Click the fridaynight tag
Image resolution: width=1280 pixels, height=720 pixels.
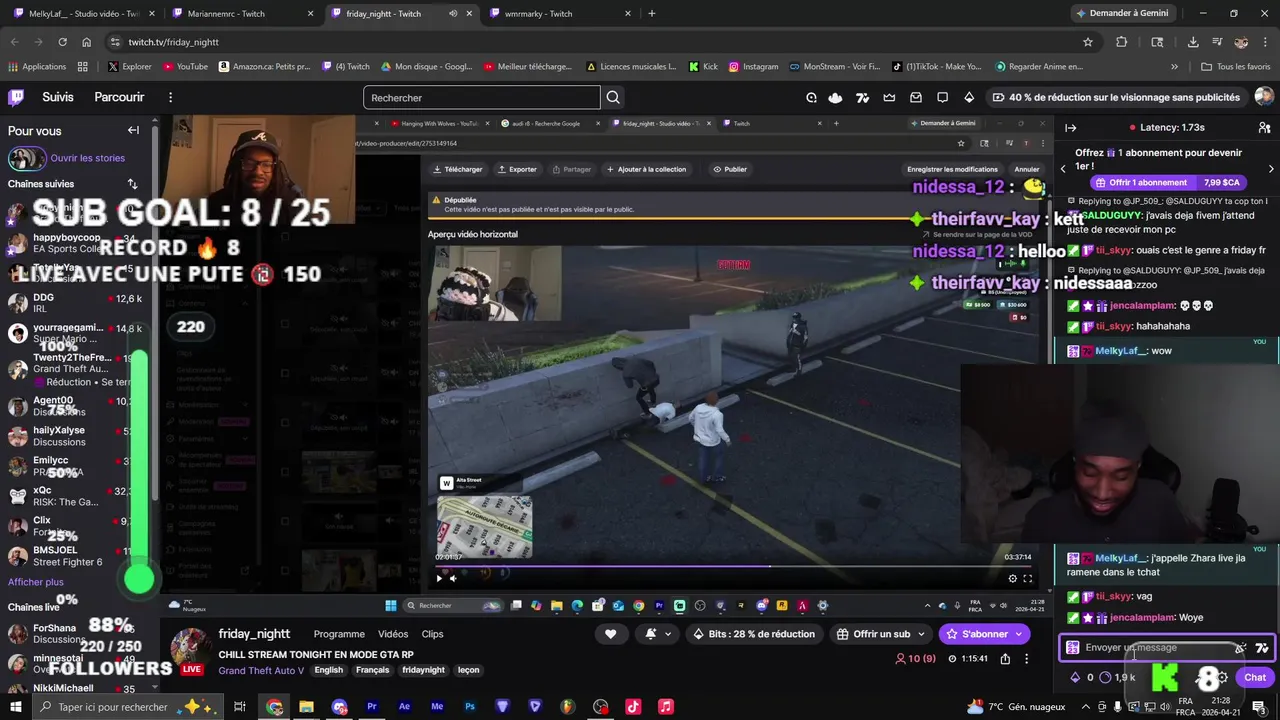423,670
